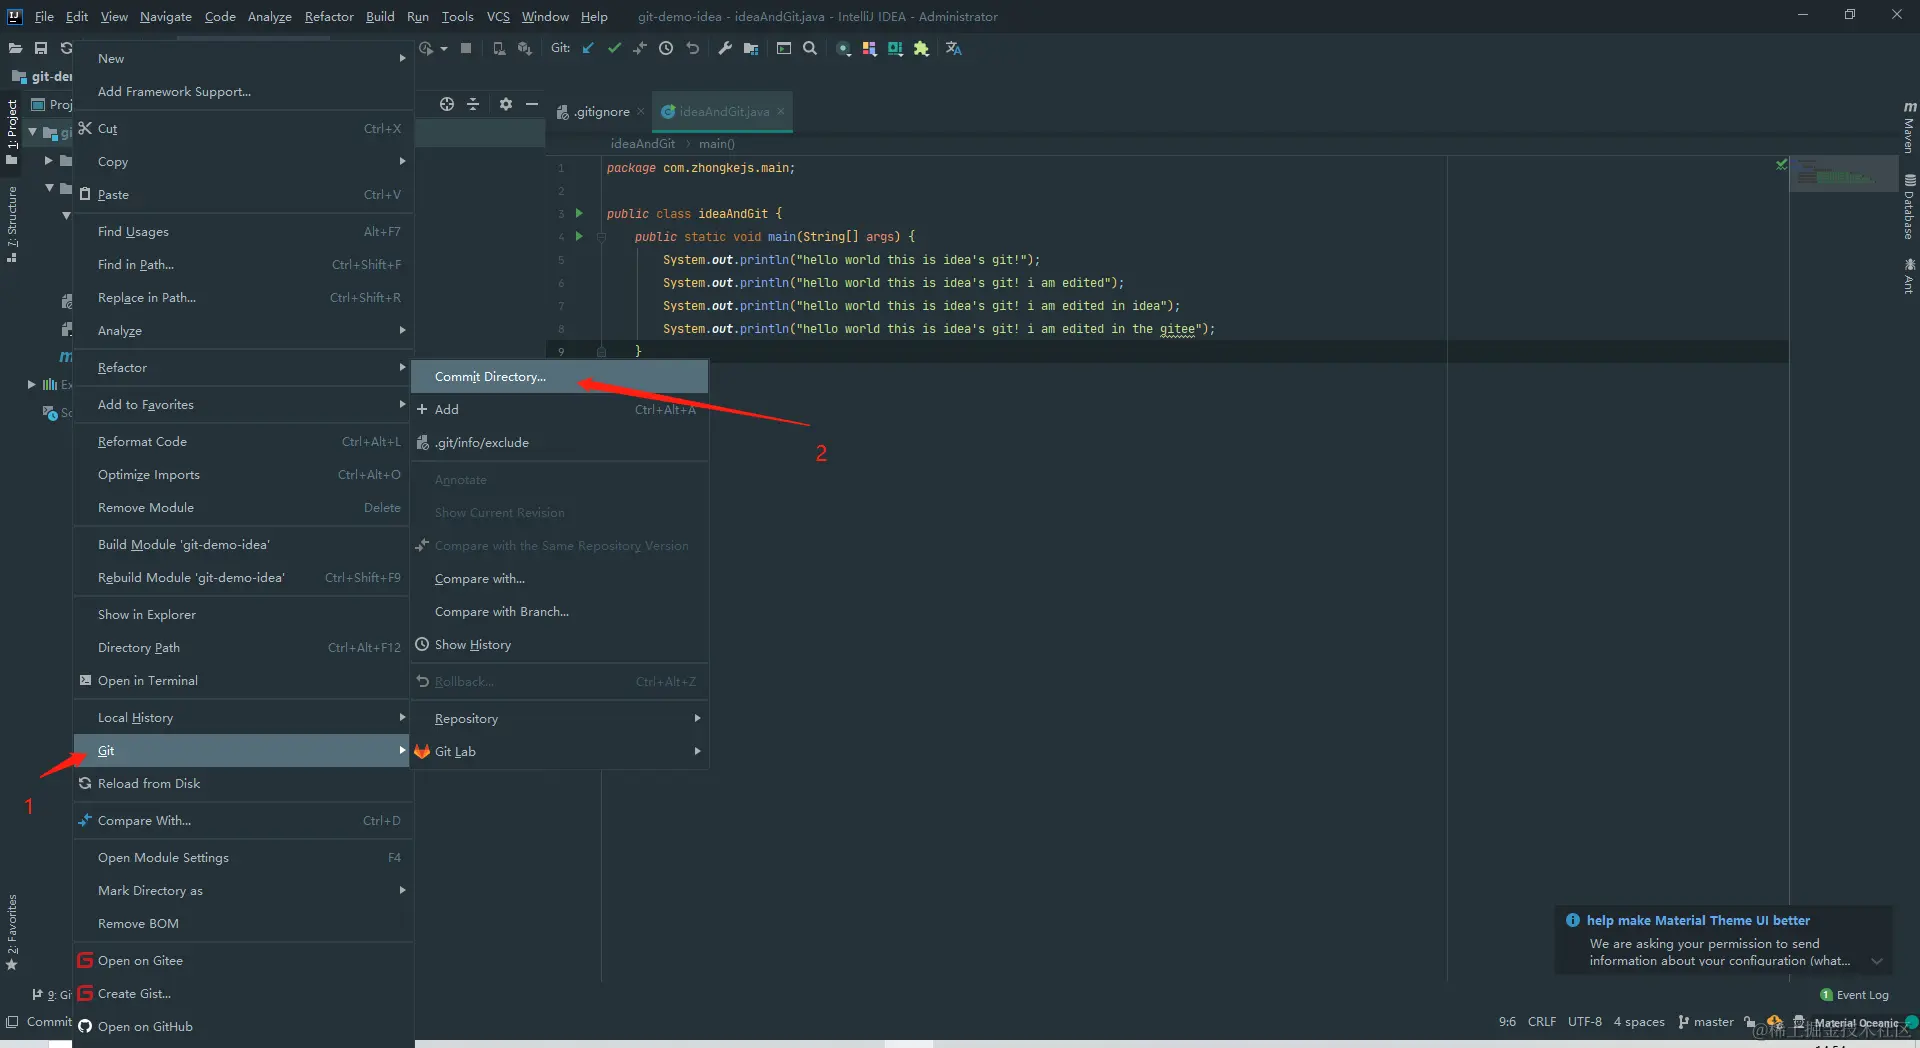Viewport: 1920px width, 1048px height.
Task: Close the ideaAndGit.java tab
Action: (781, 111)
